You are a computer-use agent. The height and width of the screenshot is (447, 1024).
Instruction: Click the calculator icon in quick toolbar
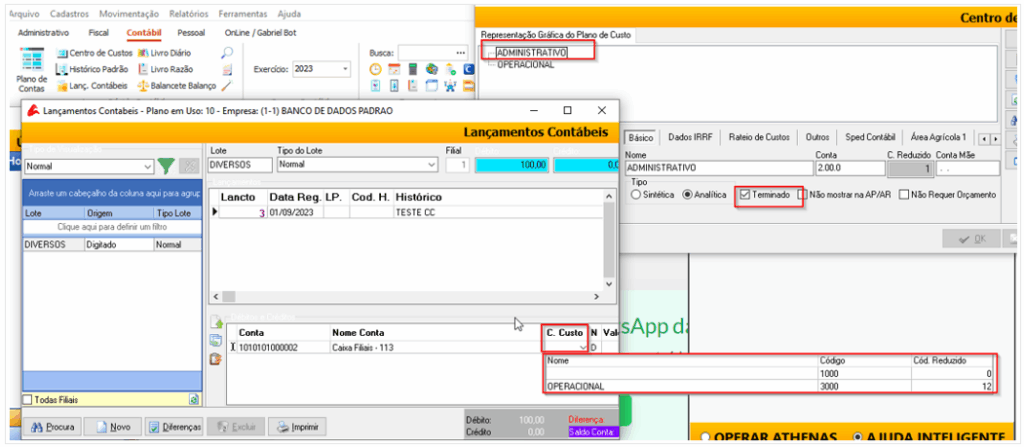pyautogui.click(x=412, y=69)
